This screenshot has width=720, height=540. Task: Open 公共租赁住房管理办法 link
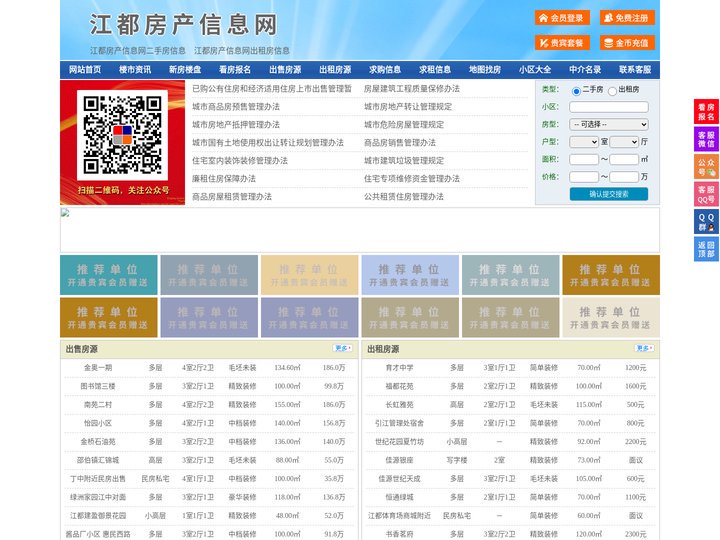(x=404, y=197)
